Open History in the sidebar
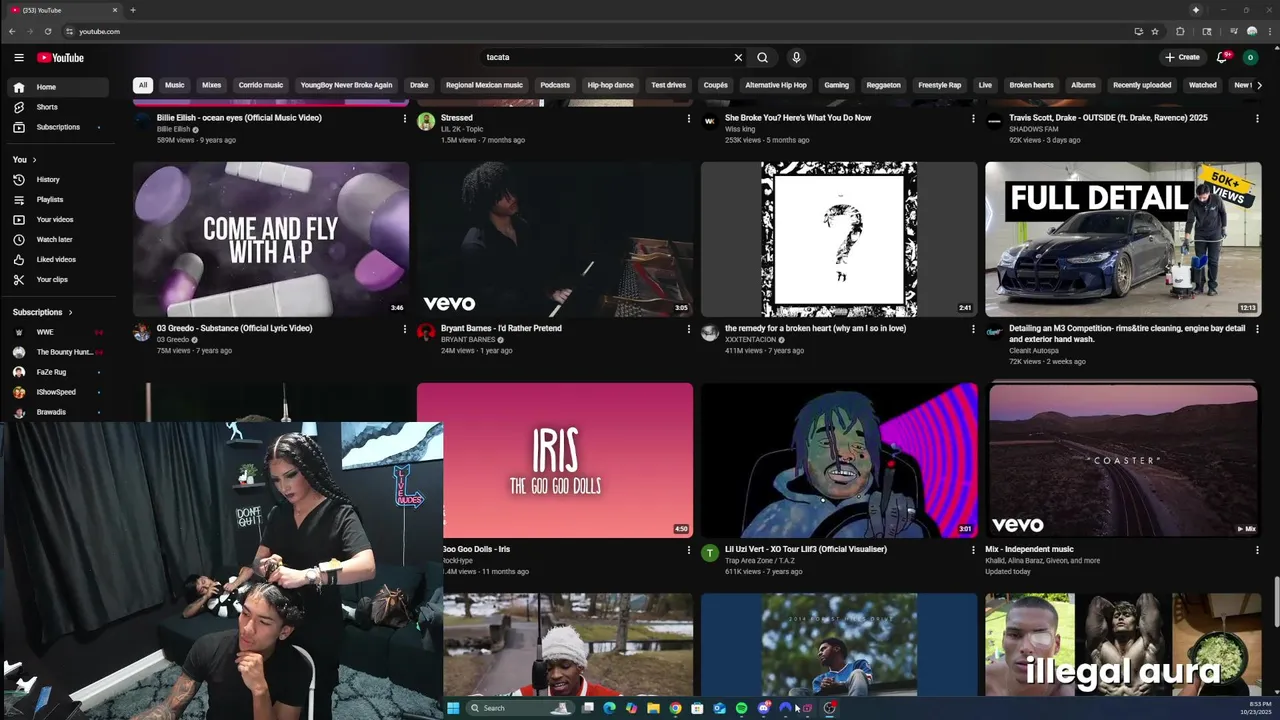 pos(60,179)
